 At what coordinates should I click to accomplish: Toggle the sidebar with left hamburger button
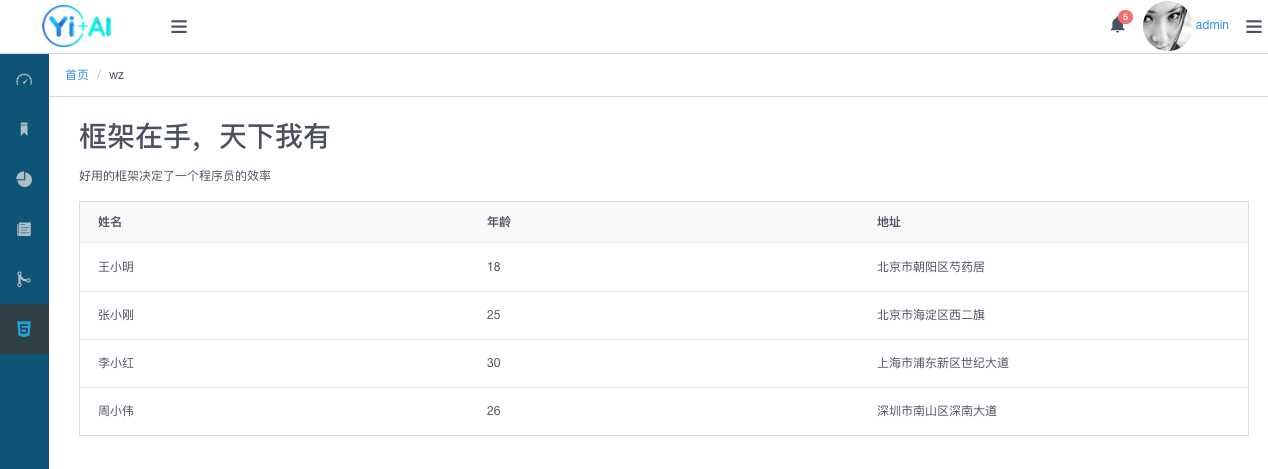179,27
